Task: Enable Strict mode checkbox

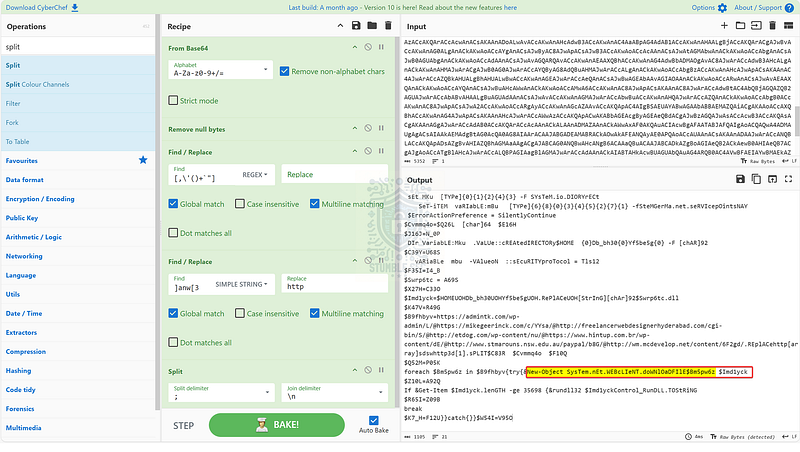Action: click(x=173, y=101)
